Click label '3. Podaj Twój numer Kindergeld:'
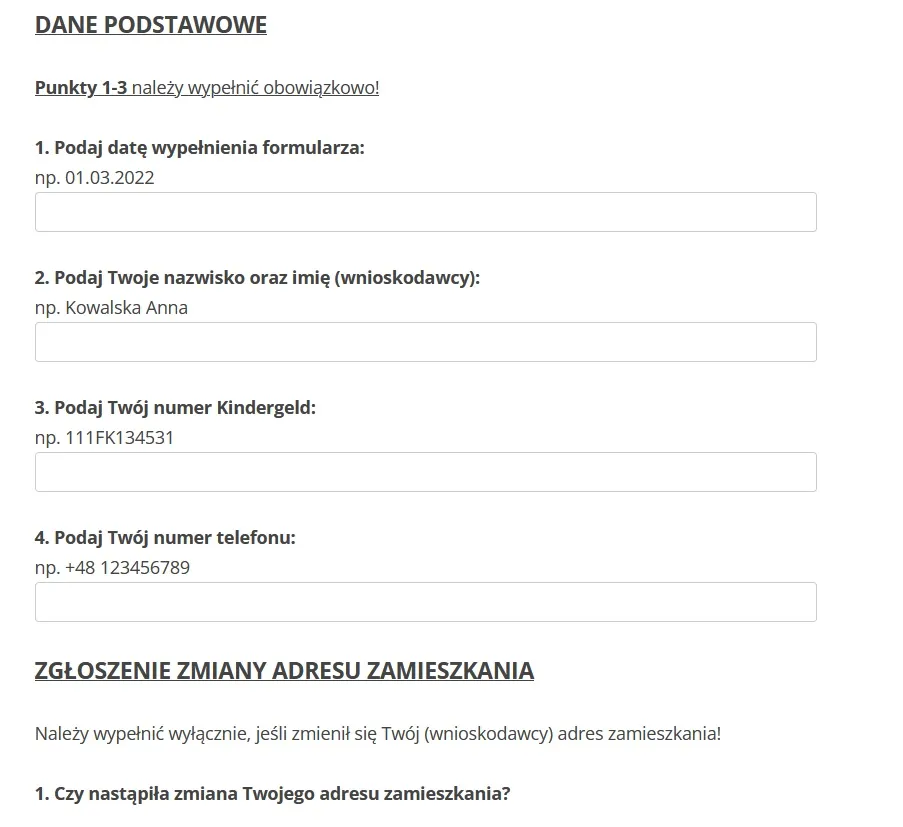The height and width of the screenshot is (827, 903). (x=175, y=408)
